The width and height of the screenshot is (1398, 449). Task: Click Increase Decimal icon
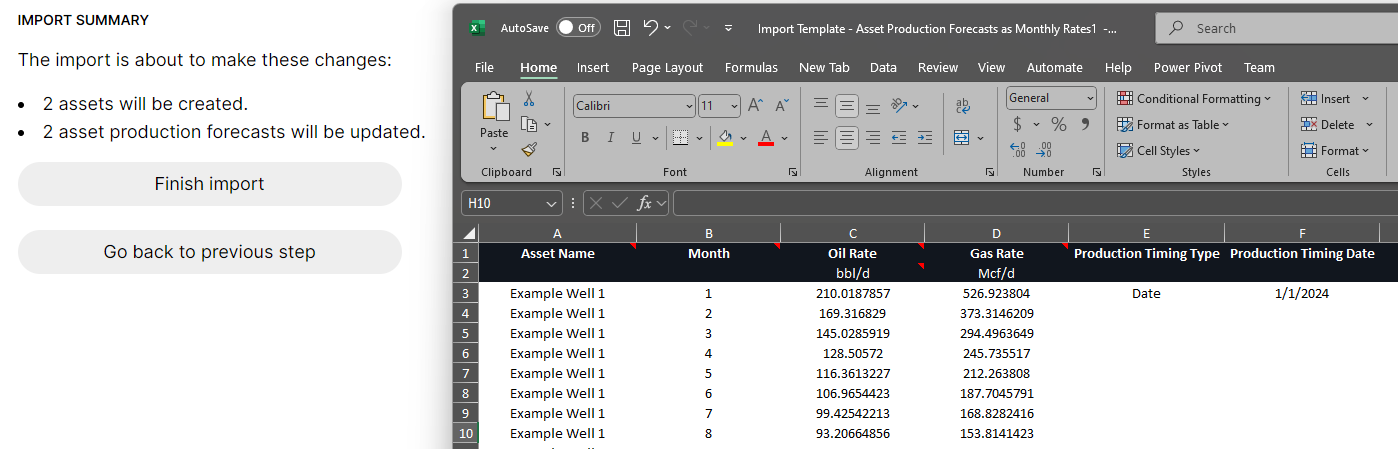tap(1018, 150)
